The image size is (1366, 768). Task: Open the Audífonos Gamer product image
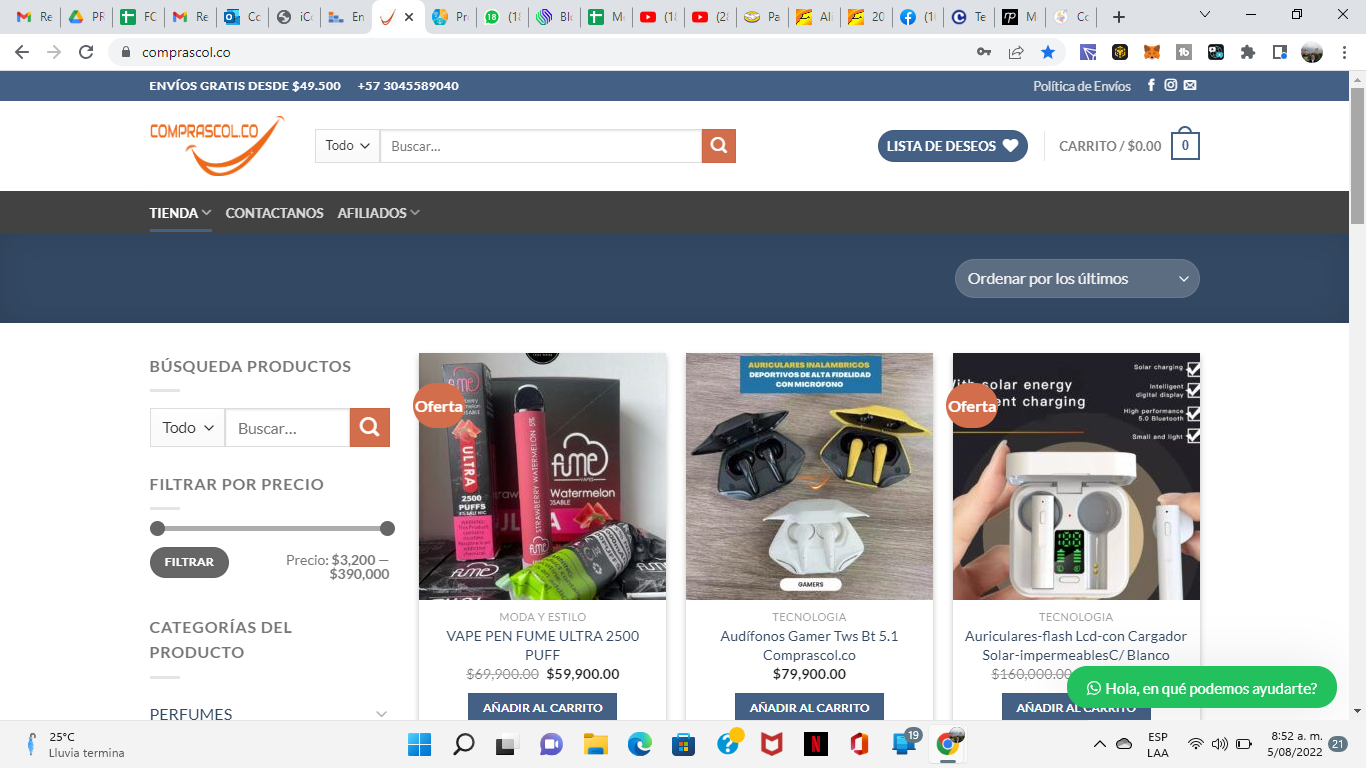pyautogui.click(x=809, y=476)
